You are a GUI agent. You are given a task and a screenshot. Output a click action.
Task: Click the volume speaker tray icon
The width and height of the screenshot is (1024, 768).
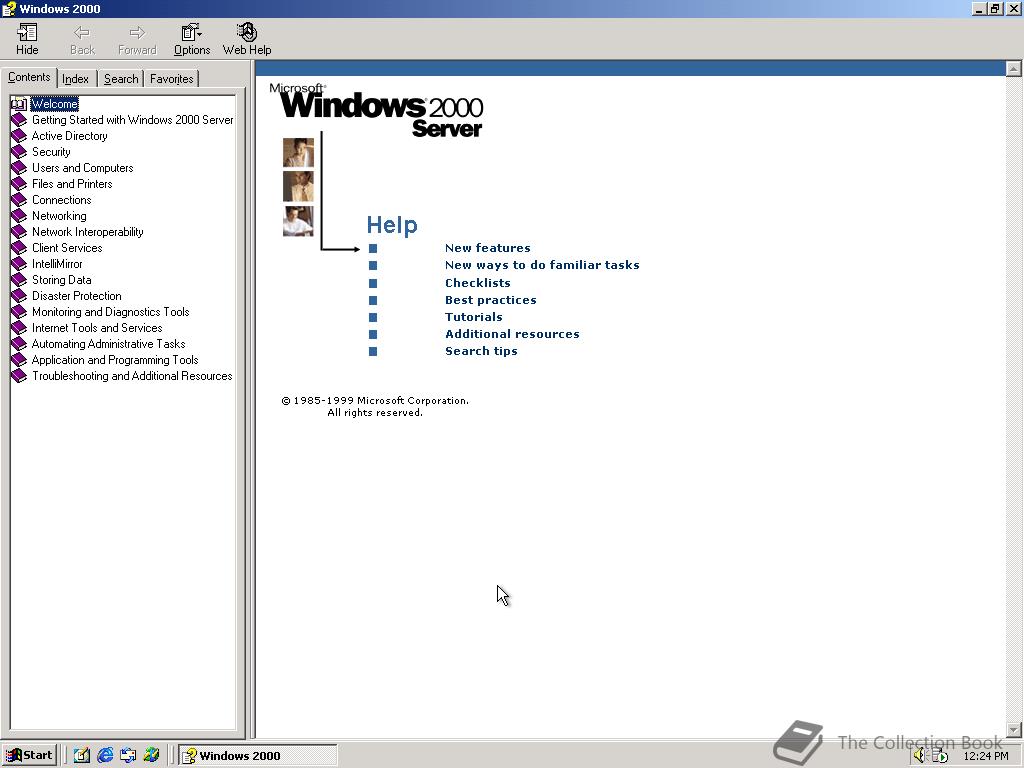tap(920, 756)
